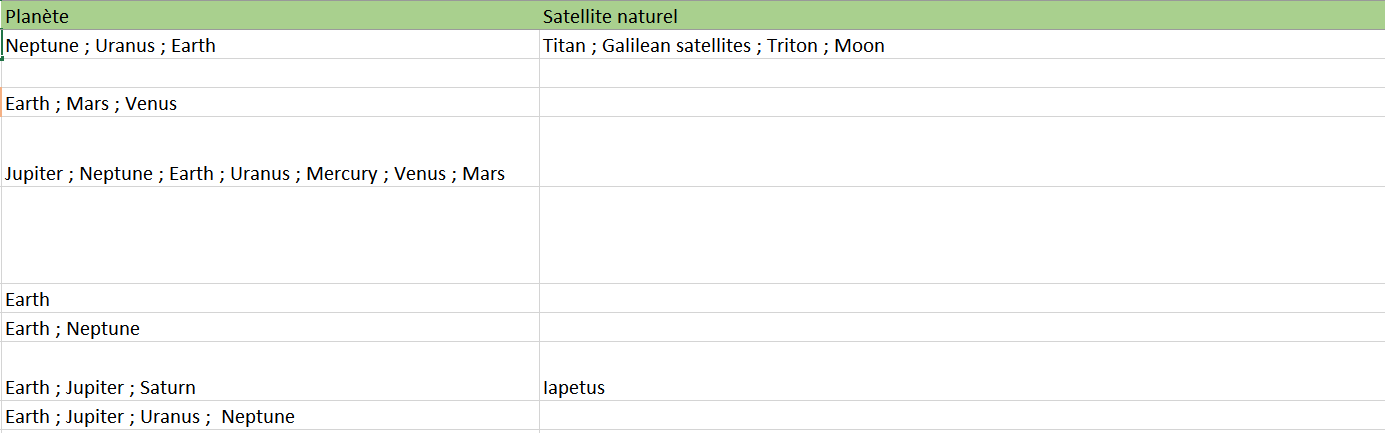The height and width of the screenshot is (433, 1385).
Task: Select the 'Earth ; Mars ; Venus' cell
Action: click(270, 103)
